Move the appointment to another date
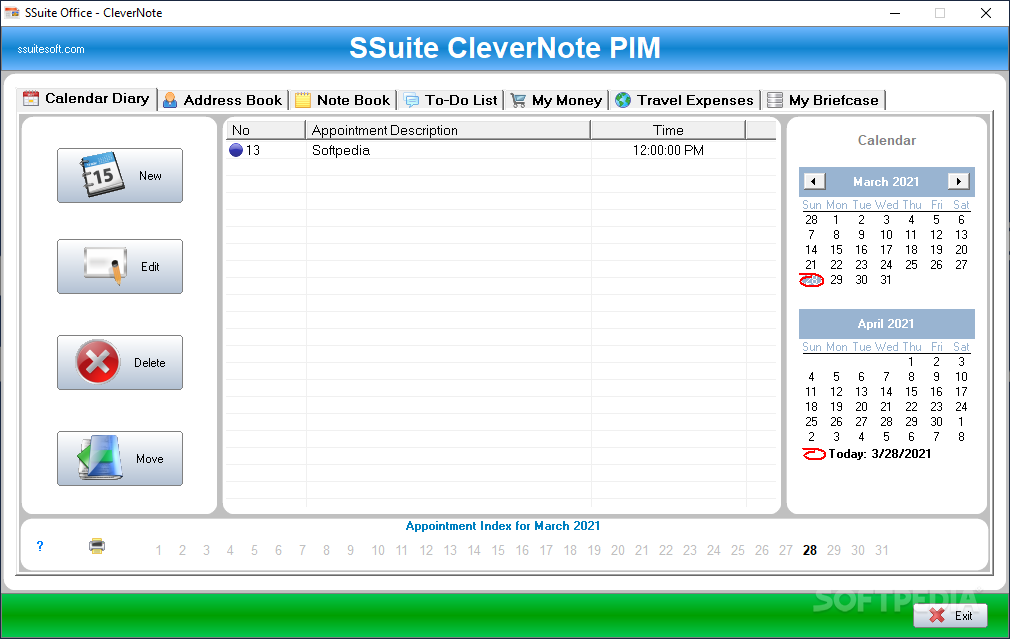 click(120, 459)
